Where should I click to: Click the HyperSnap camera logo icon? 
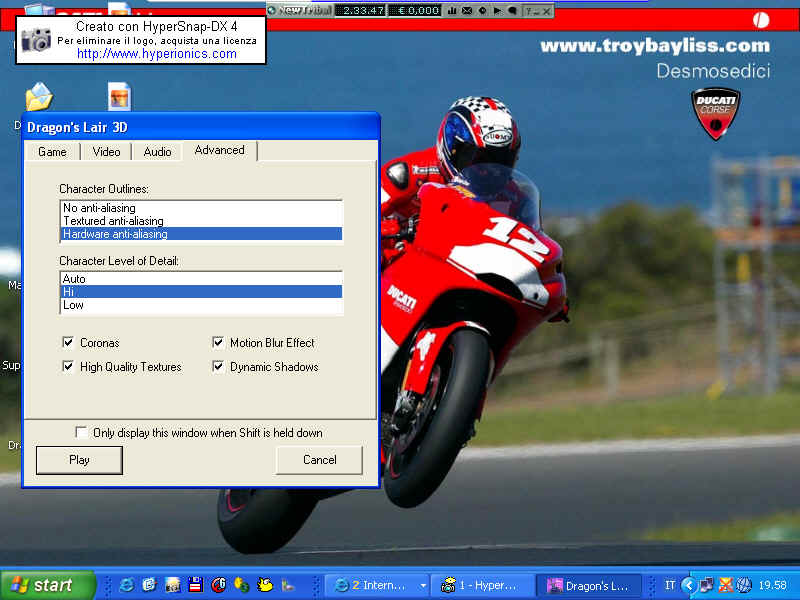click(x=36, y=40)
